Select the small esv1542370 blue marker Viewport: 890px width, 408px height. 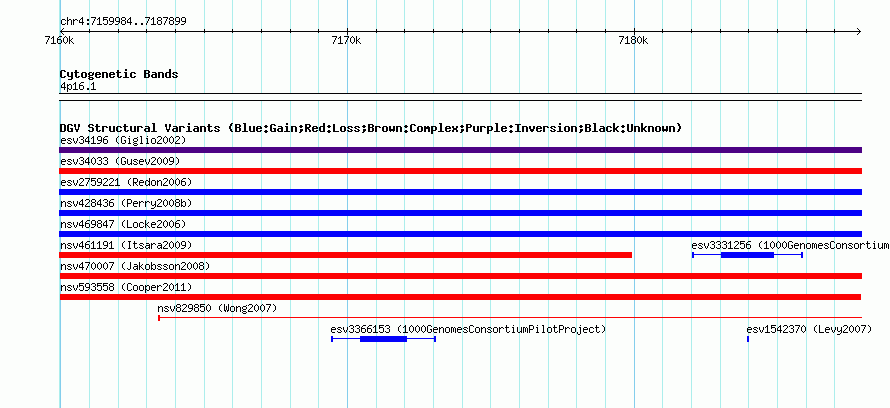[x=748, y=339]
